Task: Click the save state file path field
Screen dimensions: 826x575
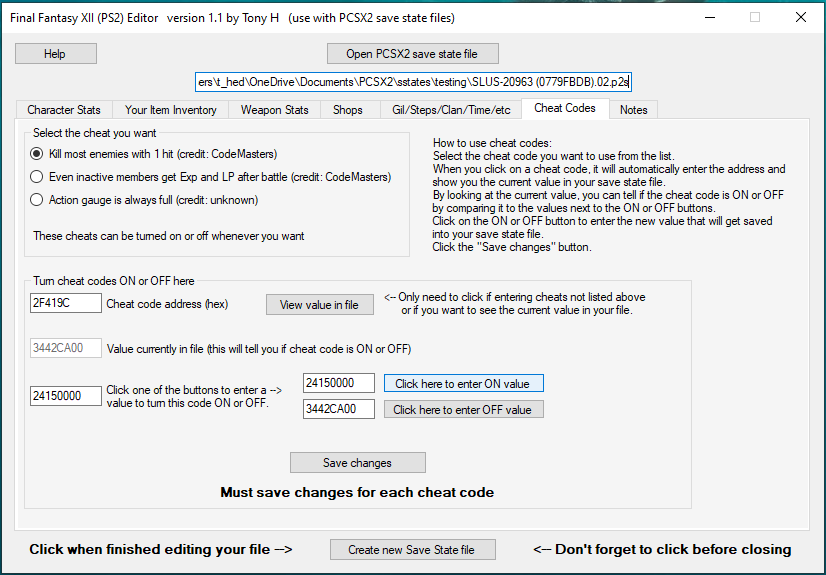Action: tap(413, 82)
